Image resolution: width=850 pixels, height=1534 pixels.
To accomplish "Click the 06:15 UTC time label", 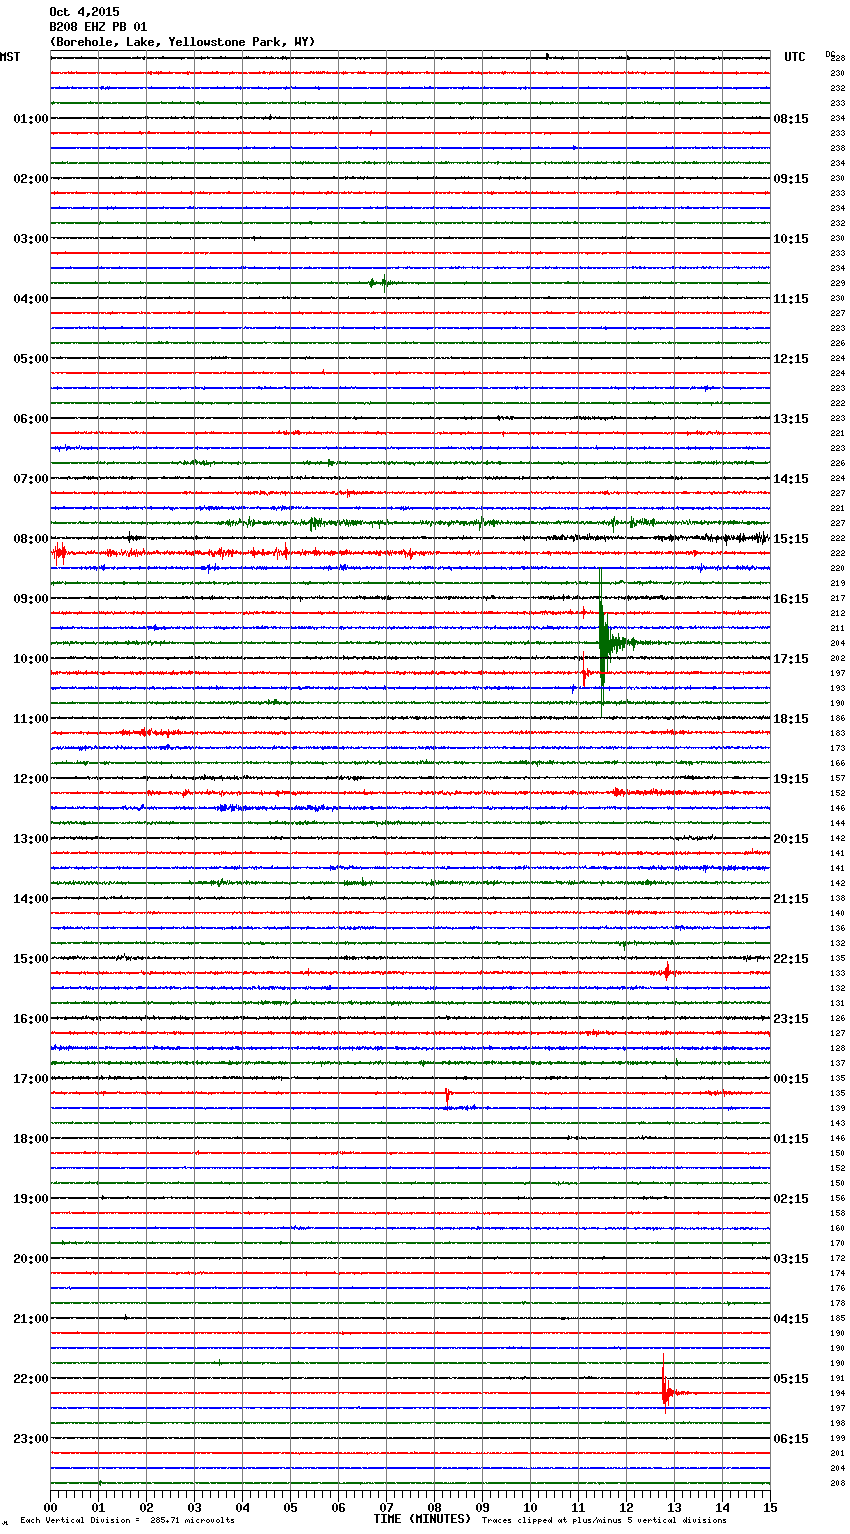I will [791, 1439].
